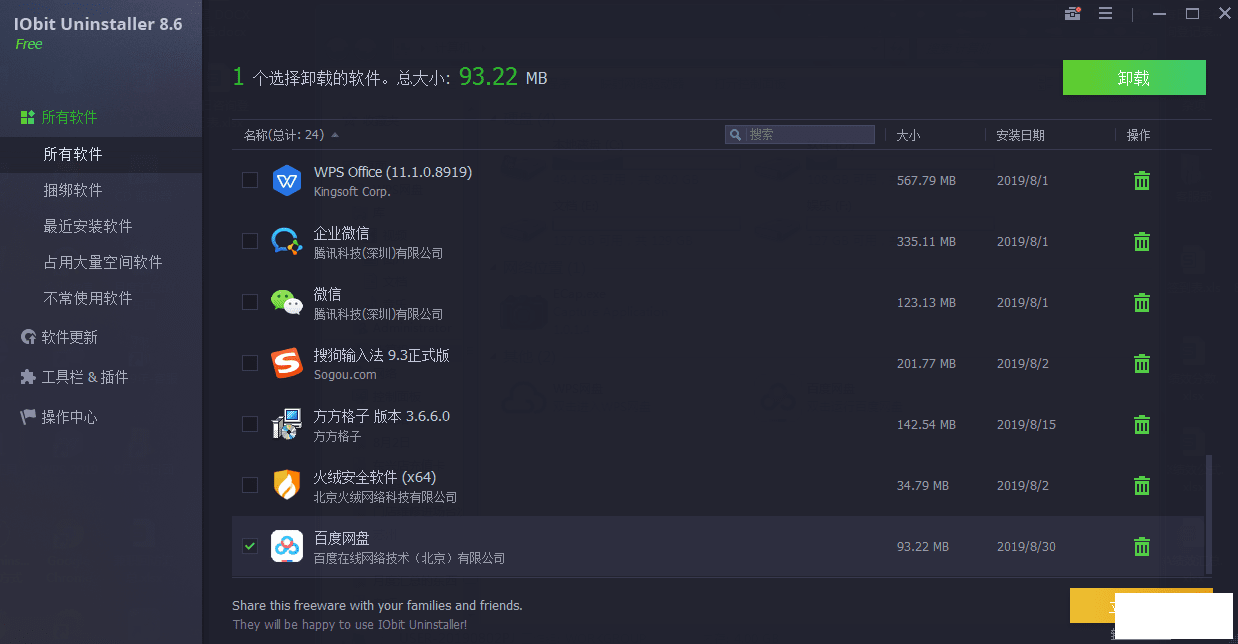The height and width of the screenshot is (644, 1238).
Task: Click the Sogou.com publisher text
Action: click(x=345, y=375)
